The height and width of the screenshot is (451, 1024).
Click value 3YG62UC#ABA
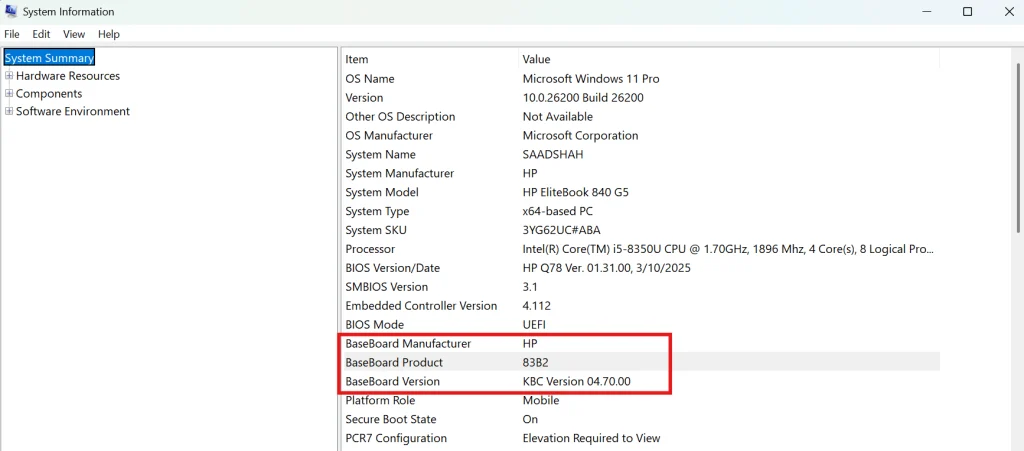562,230
